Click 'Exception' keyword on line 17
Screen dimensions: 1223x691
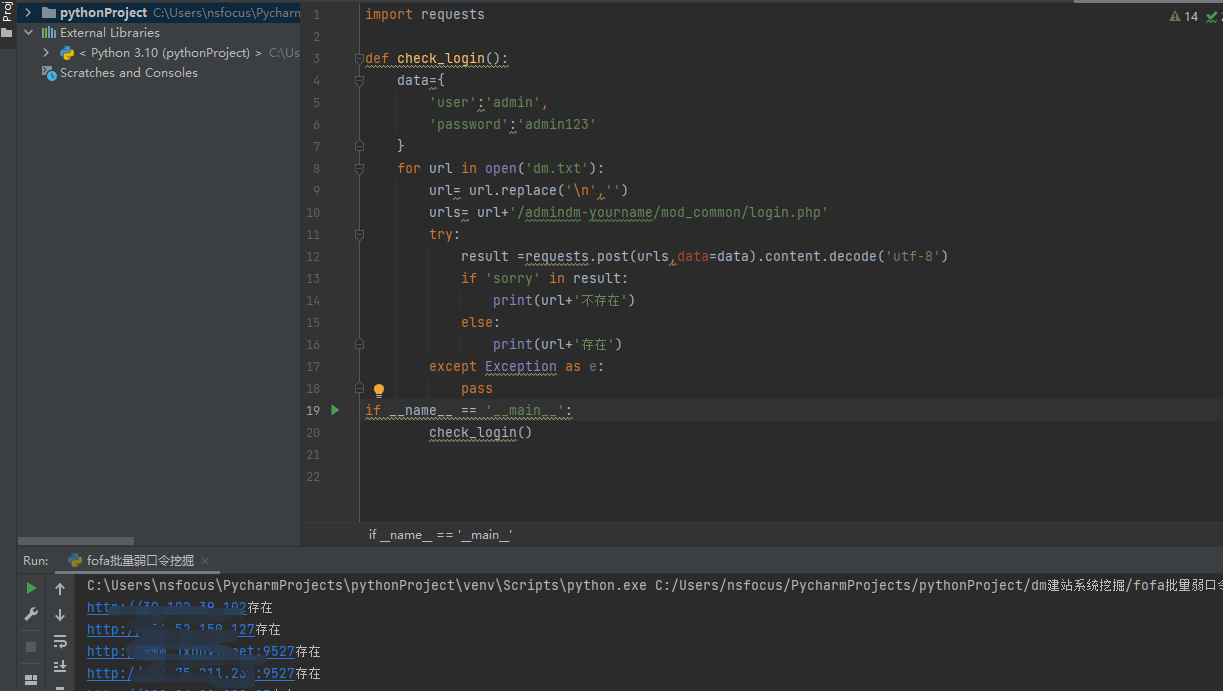tap(521, 367)
